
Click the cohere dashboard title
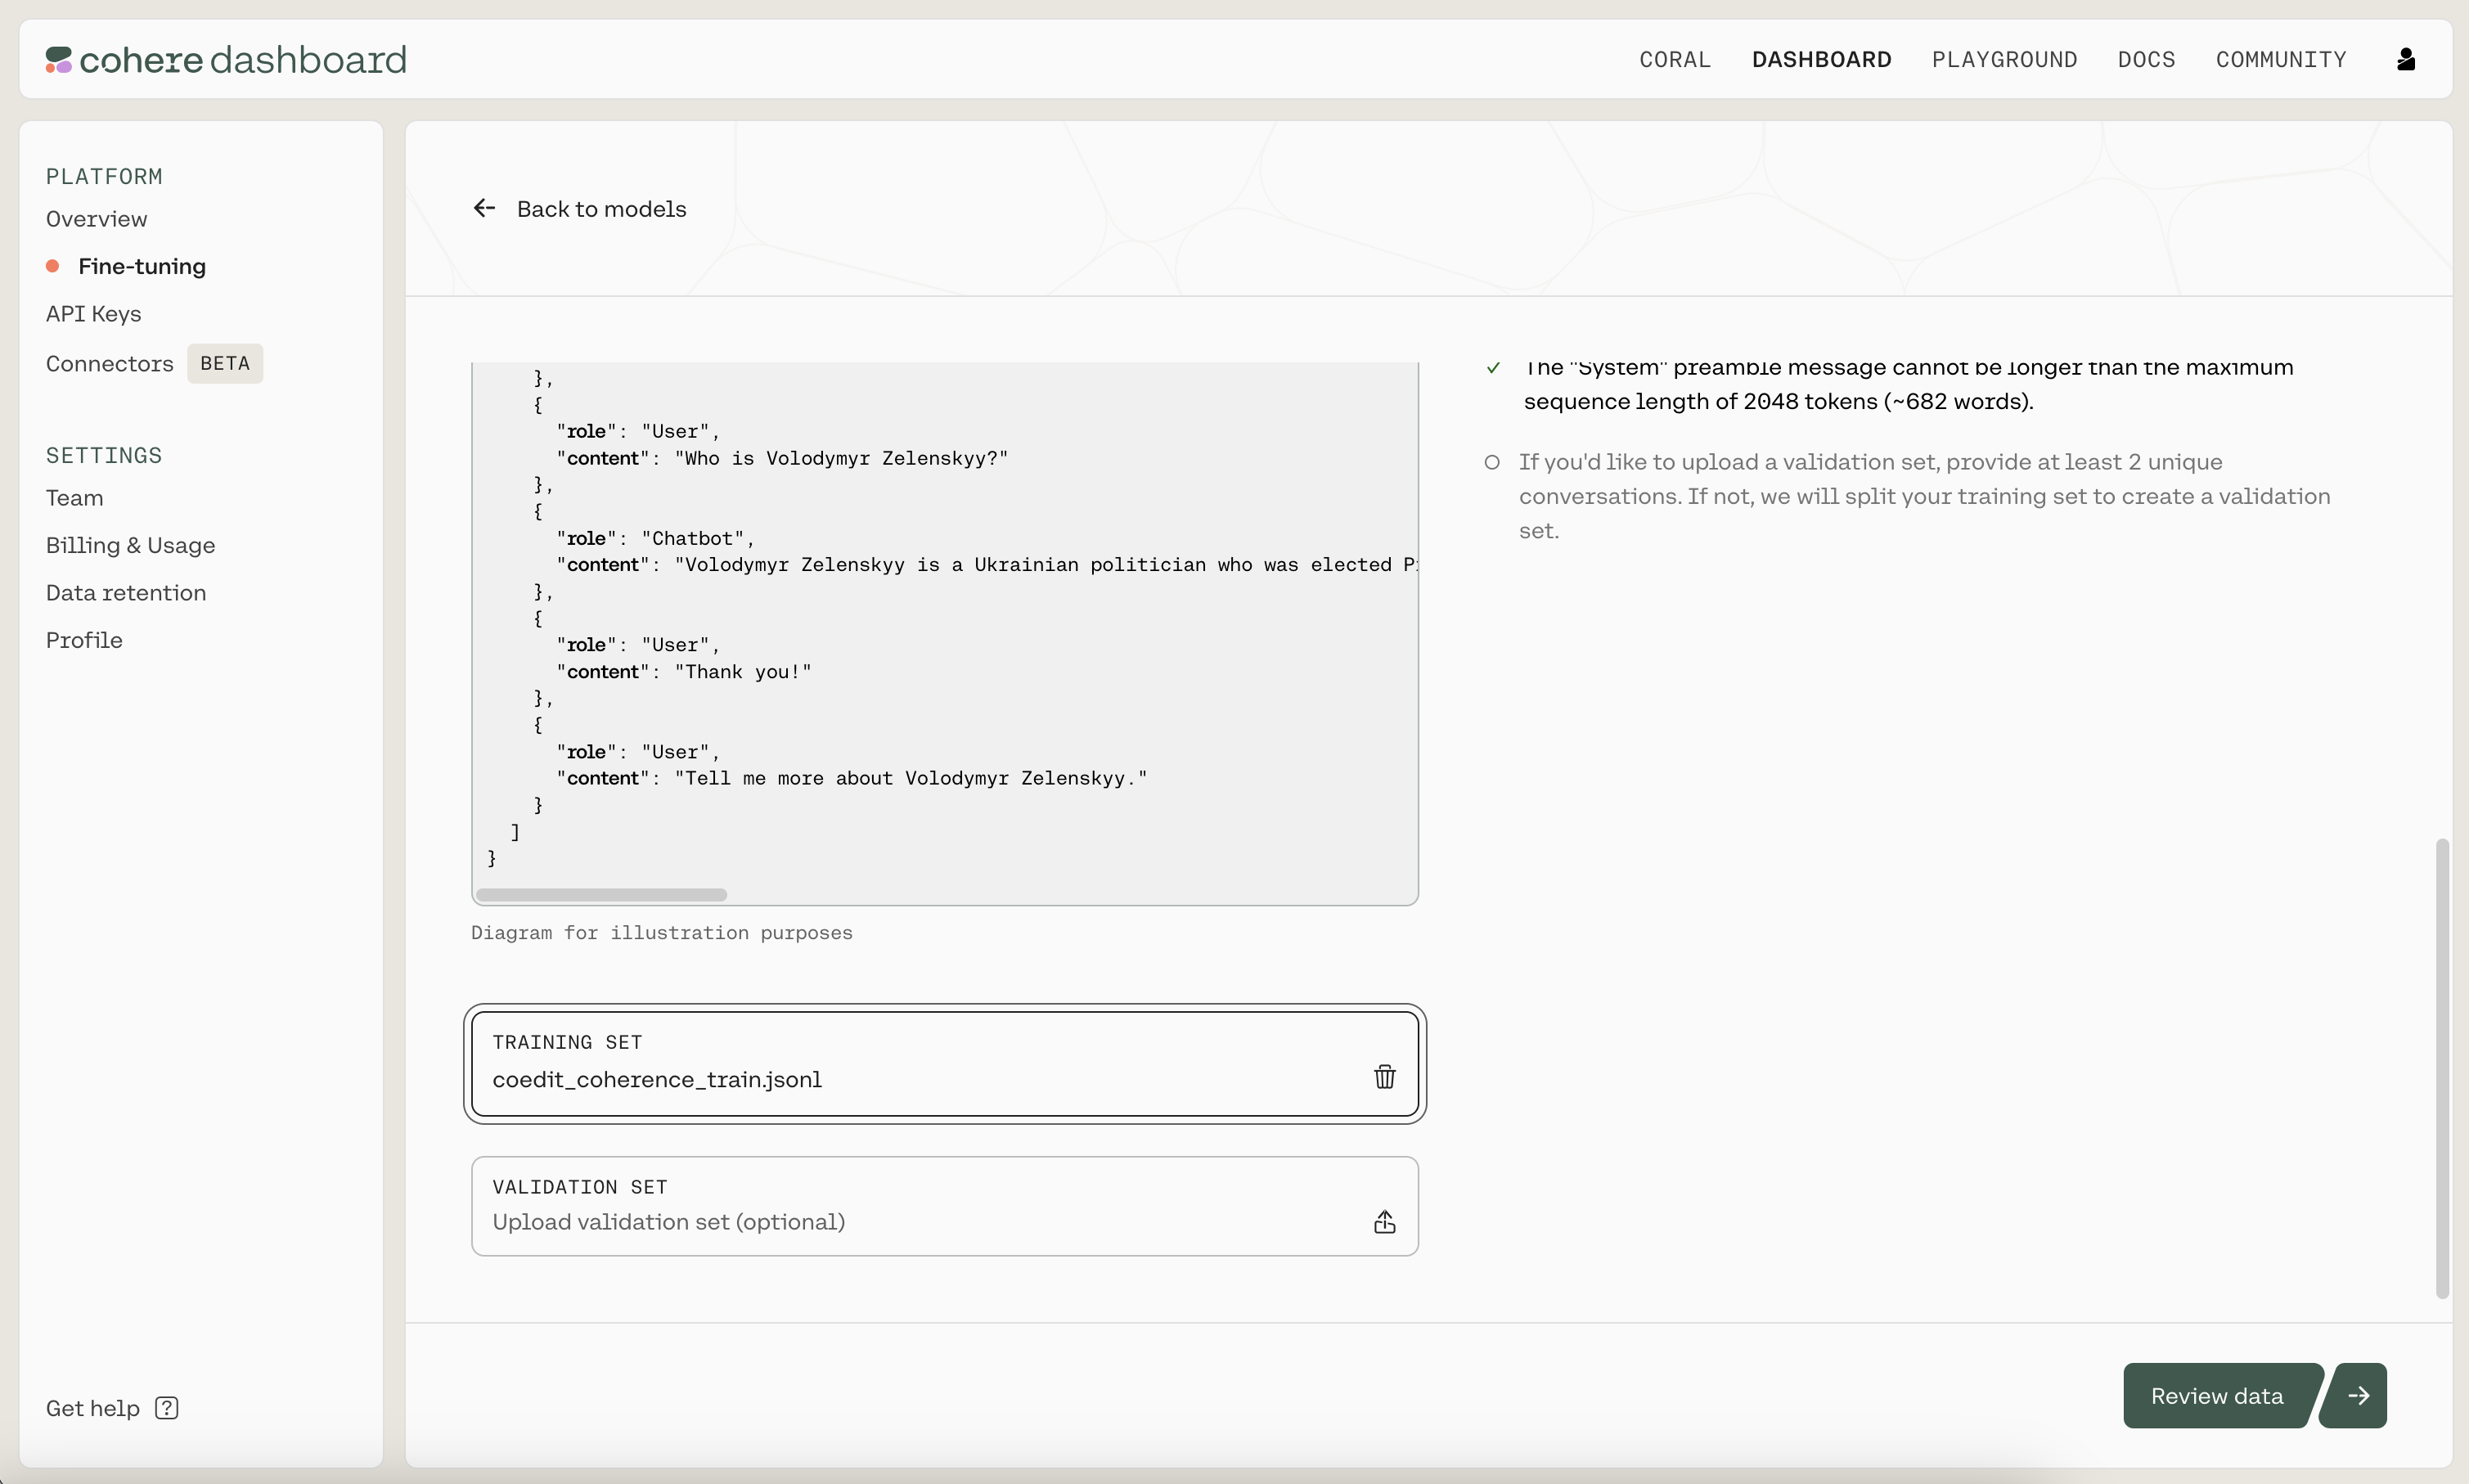point(243,60)
